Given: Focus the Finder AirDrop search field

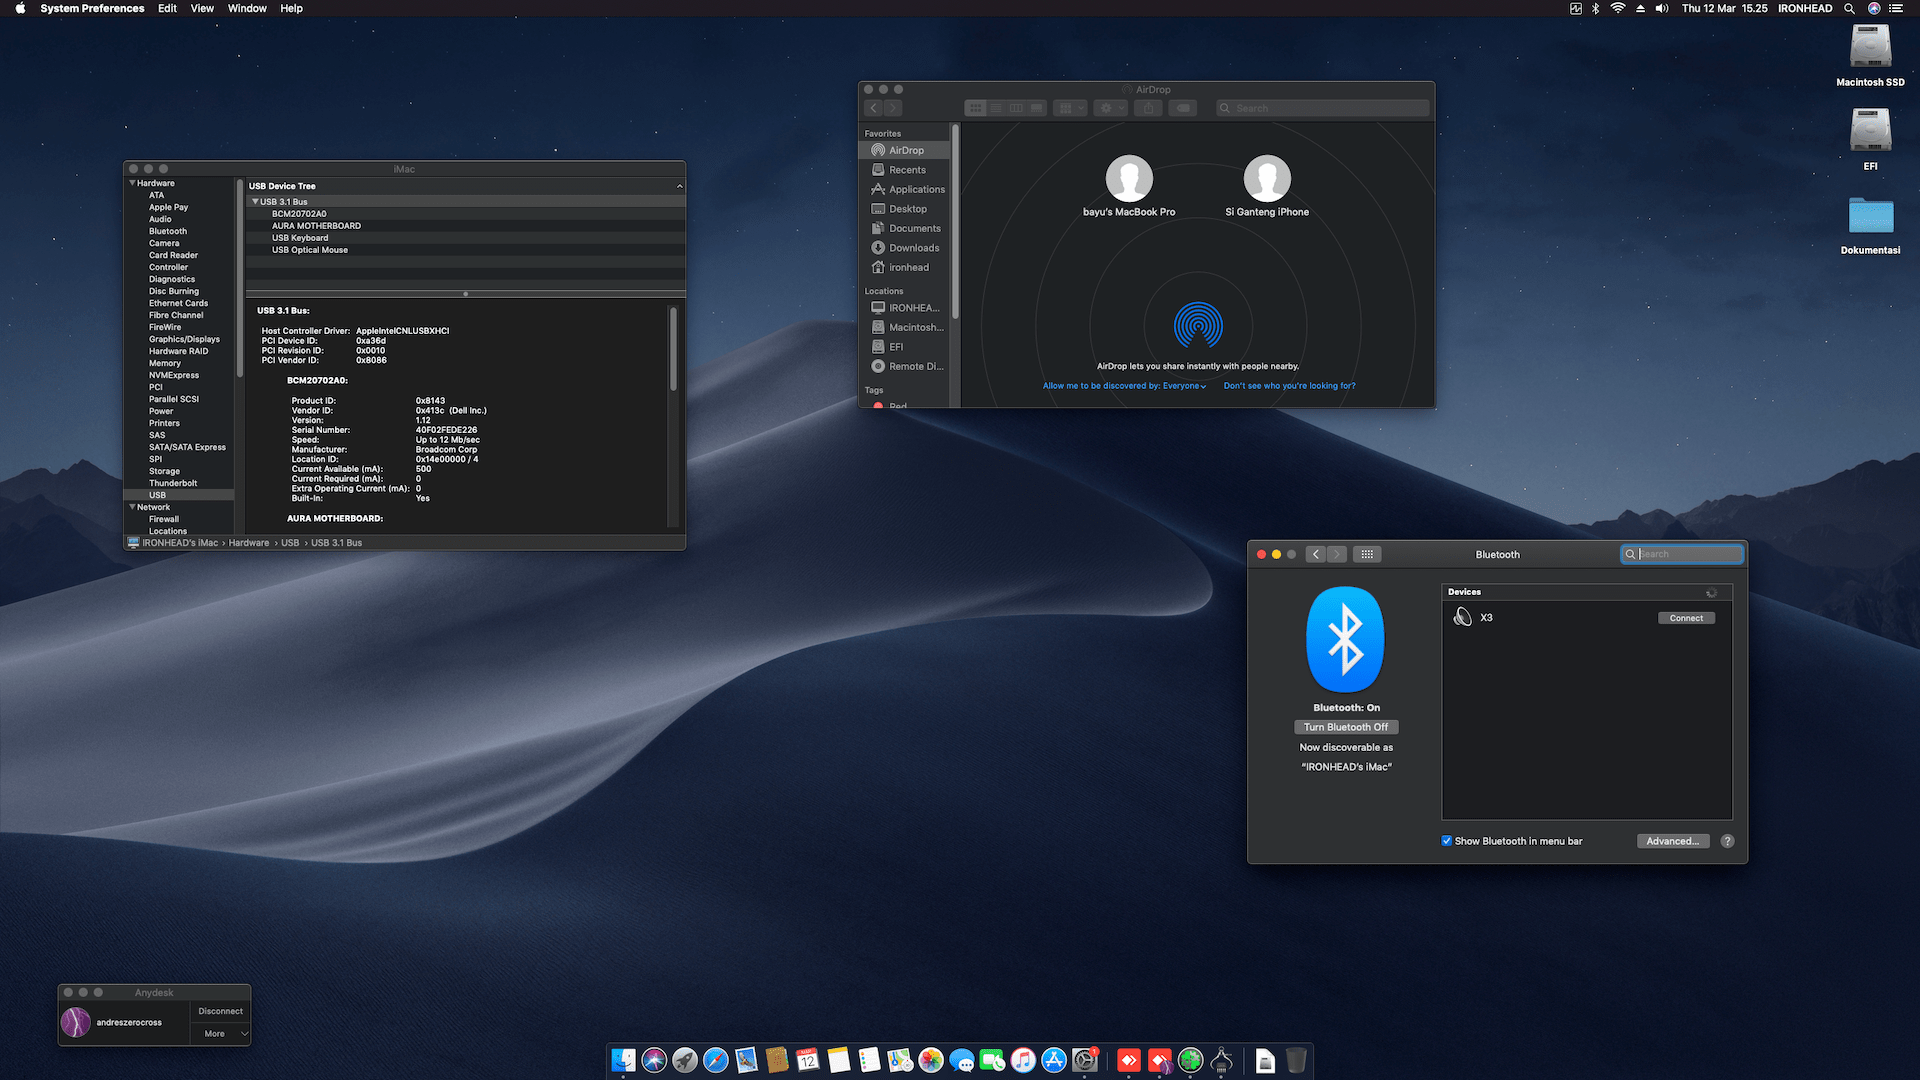Looking at the screenshot, I should click(x=1322, y=108).
